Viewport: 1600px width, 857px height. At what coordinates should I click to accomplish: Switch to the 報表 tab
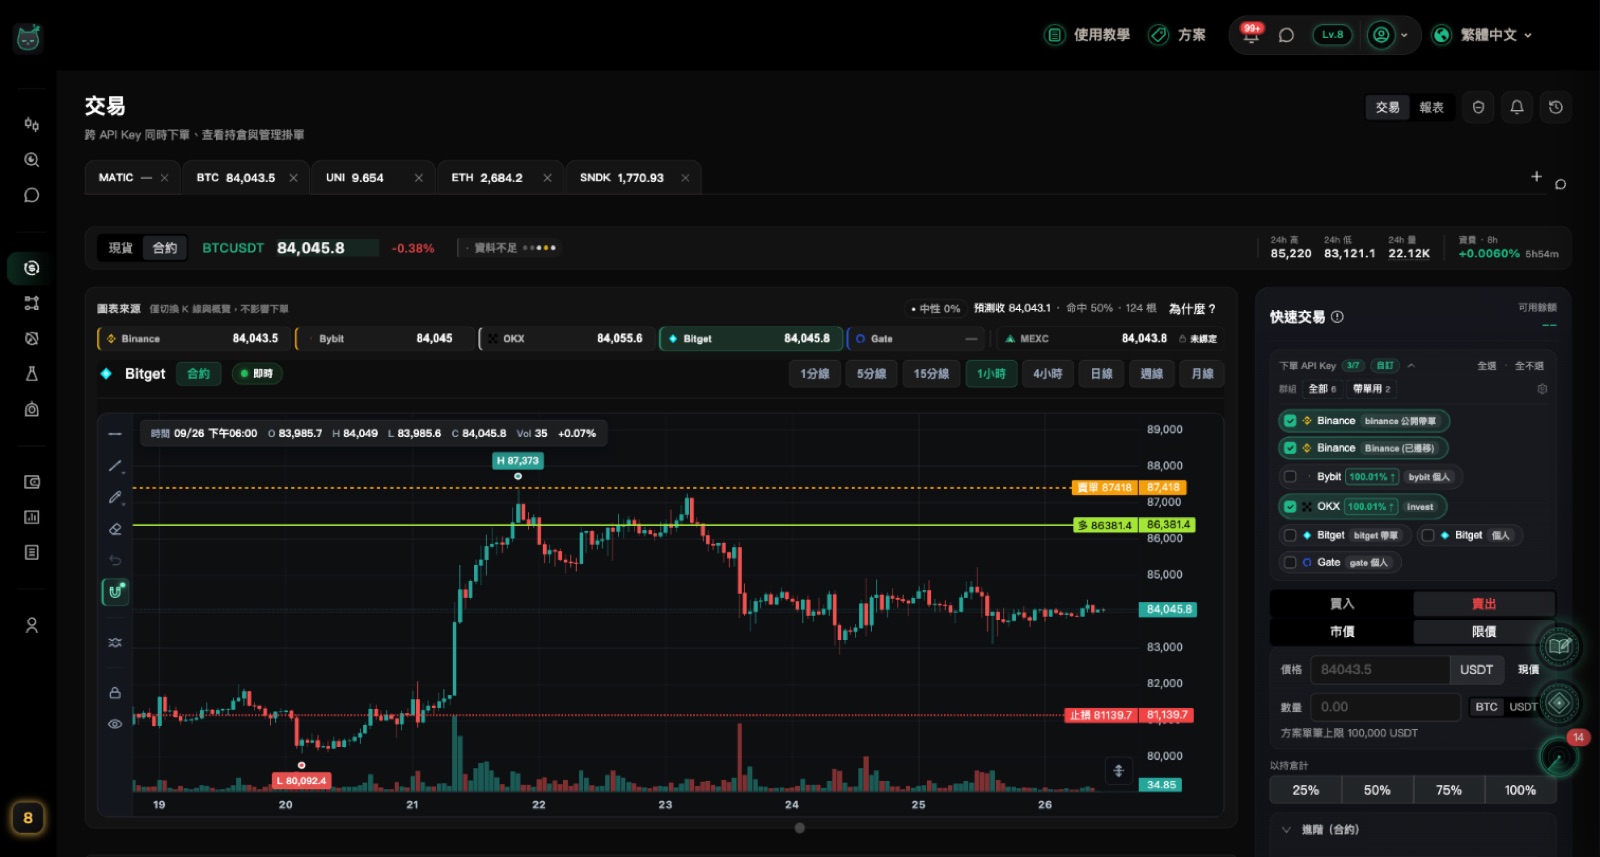pos(1431,107)
